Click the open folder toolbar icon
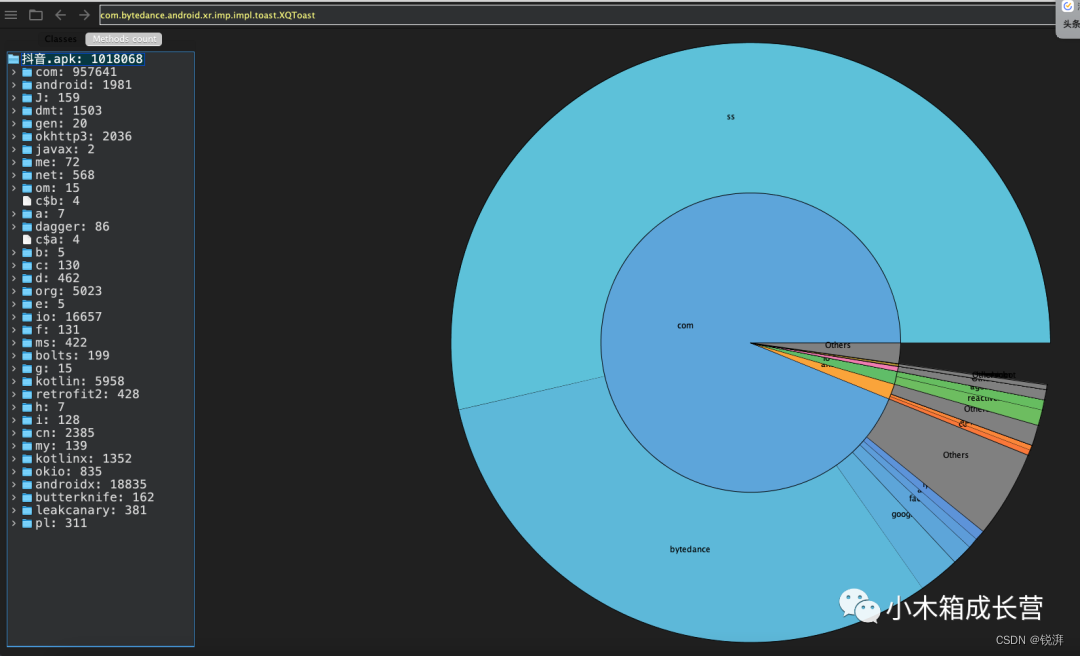 click(x=36, y=14)
